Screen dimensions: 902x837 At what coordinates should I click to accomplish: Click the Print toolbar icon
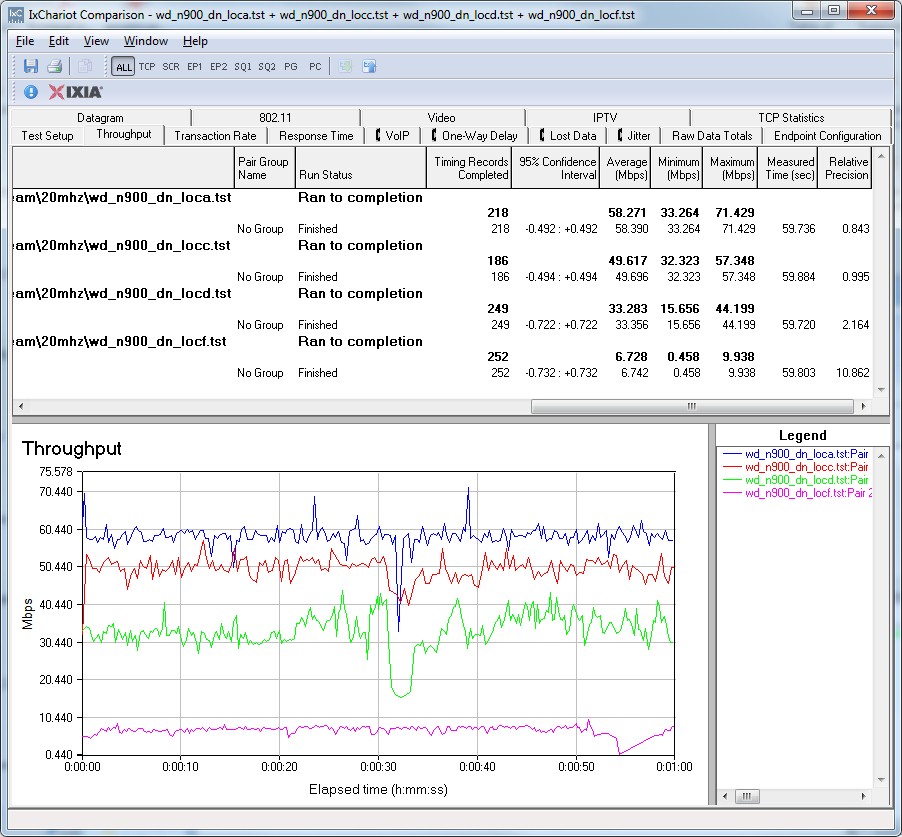pos(55,66)
